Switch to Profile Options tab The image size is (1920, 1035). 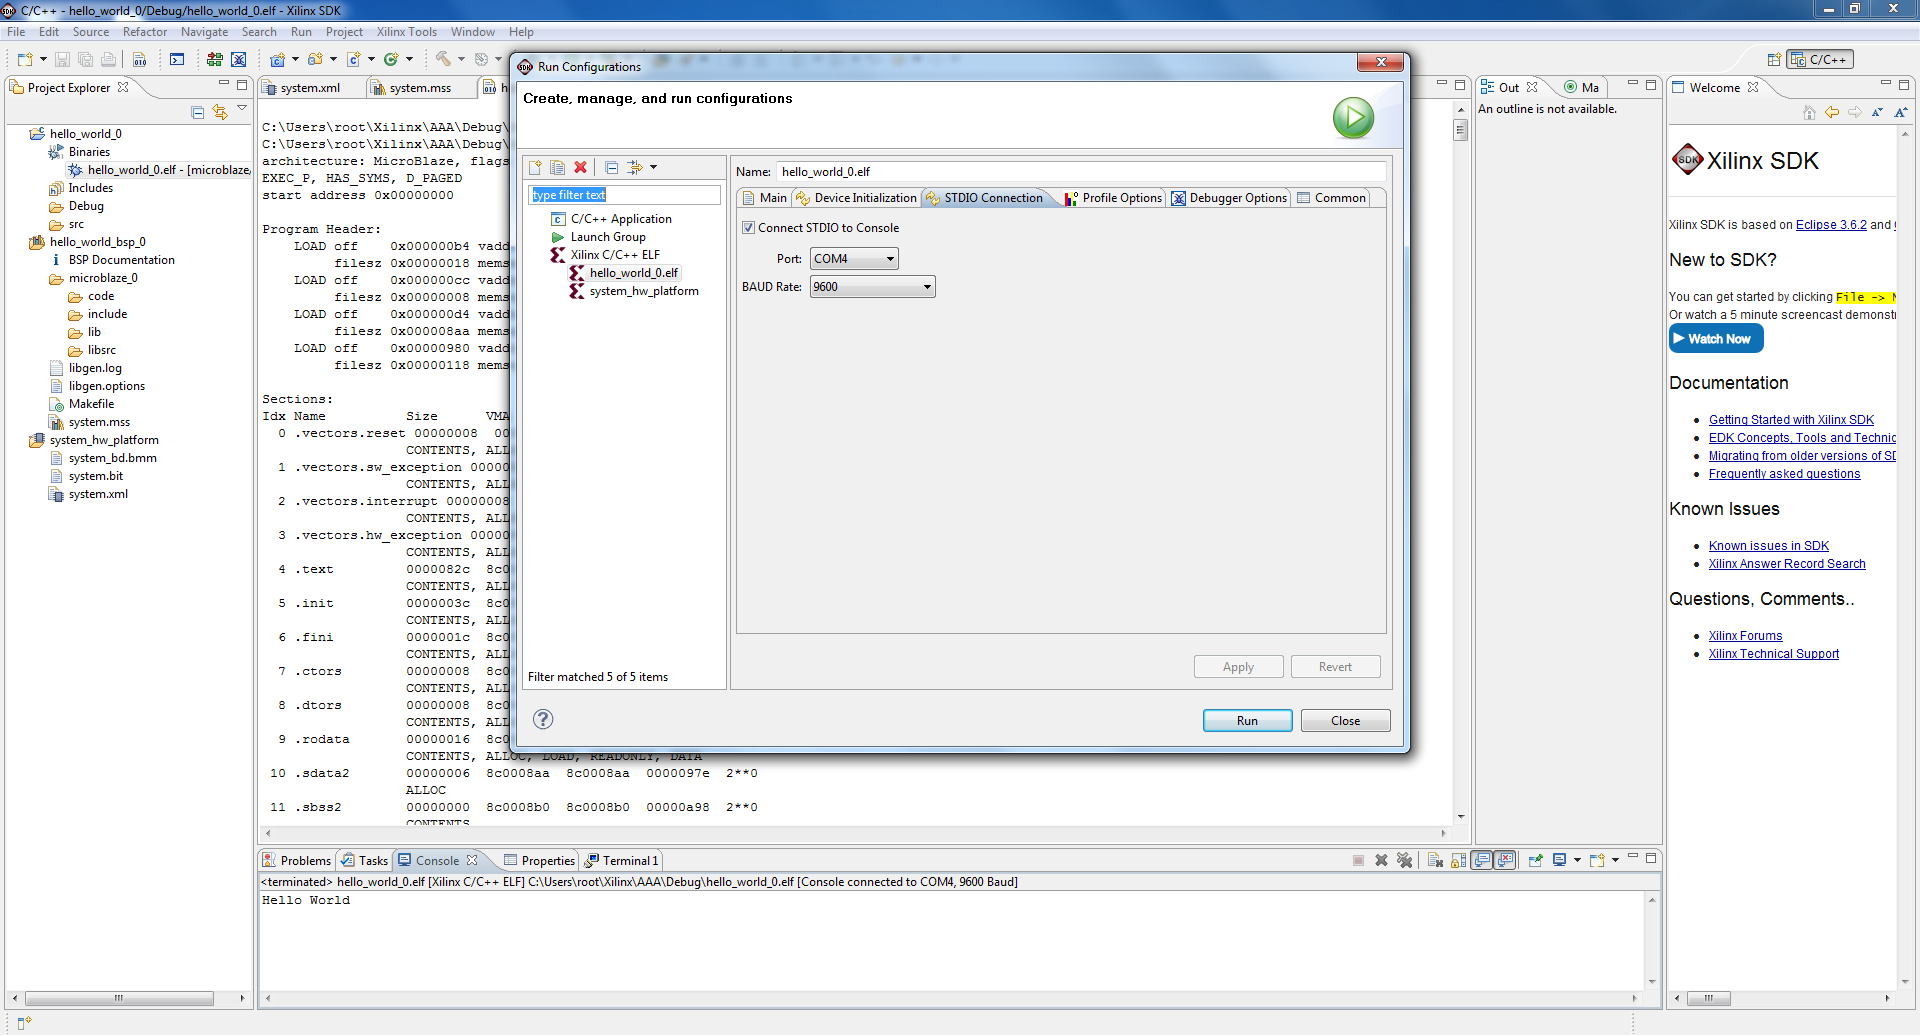[x=1113, y=198]
